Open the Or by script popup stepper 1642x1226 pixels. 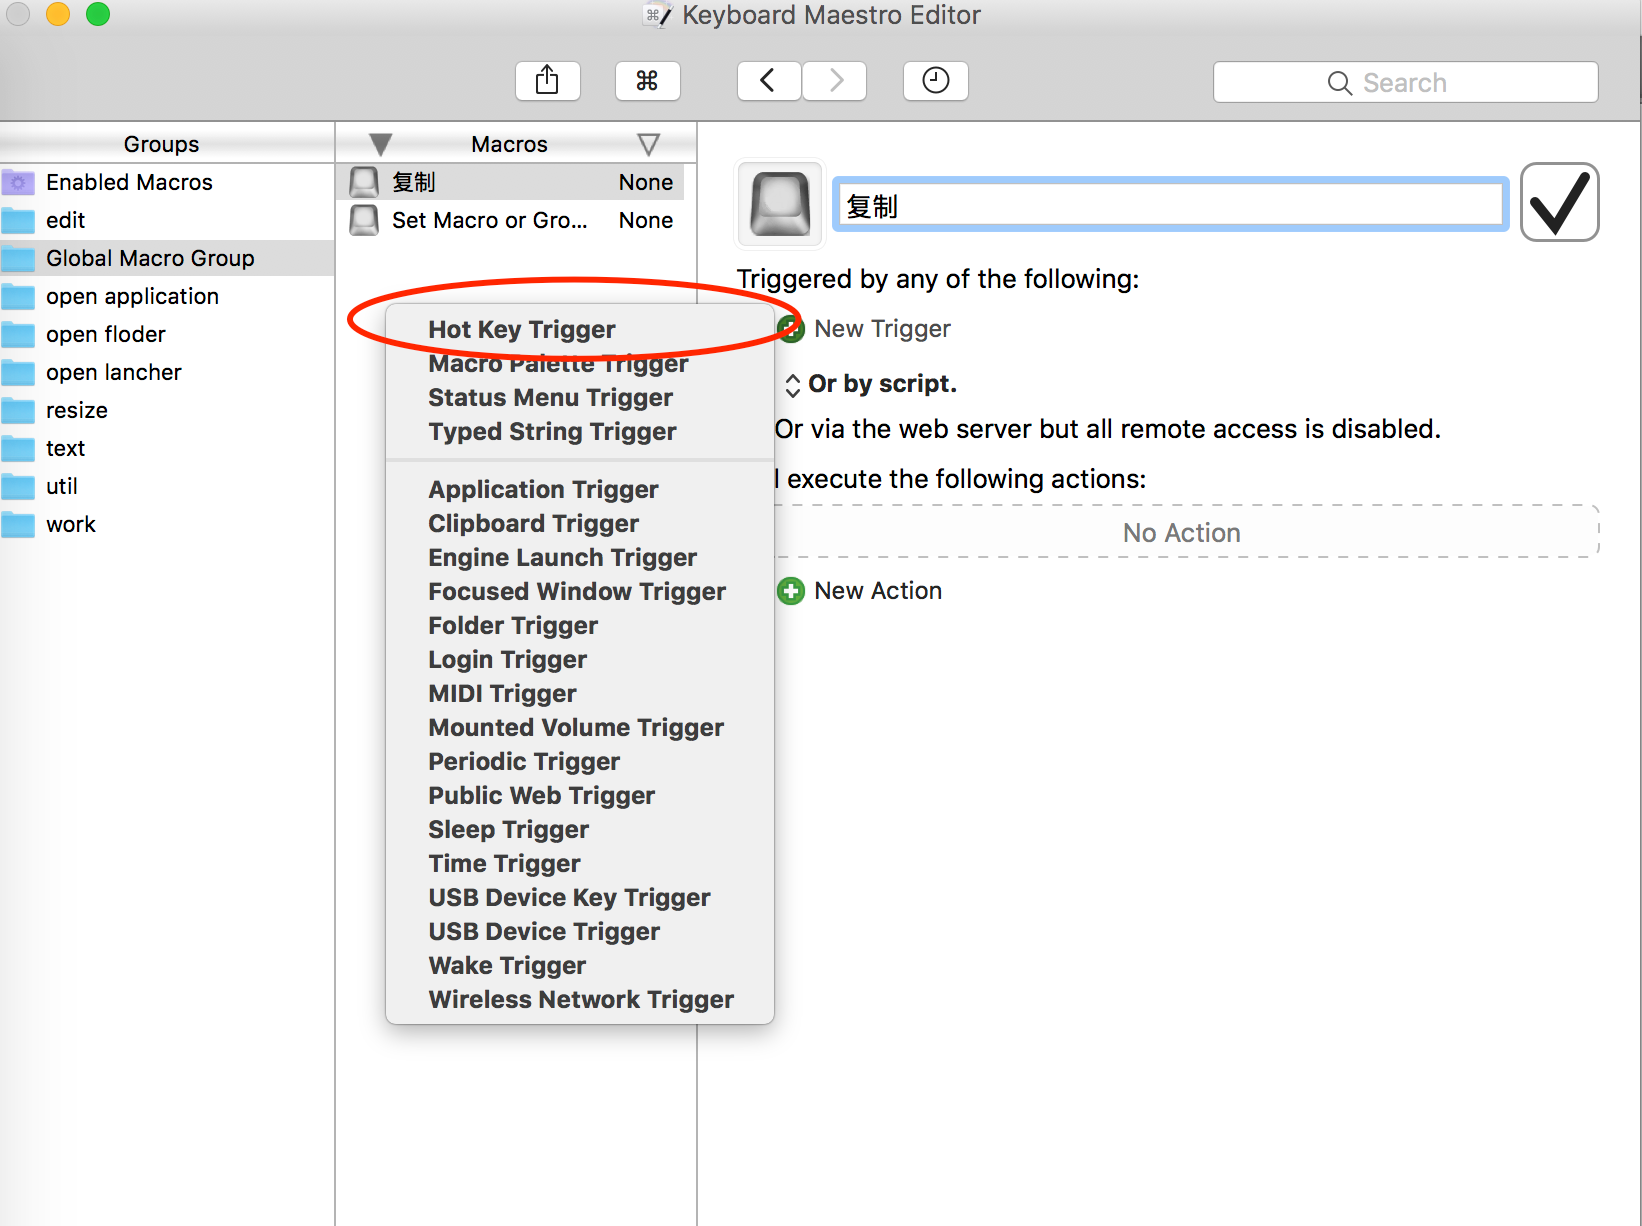792,385
